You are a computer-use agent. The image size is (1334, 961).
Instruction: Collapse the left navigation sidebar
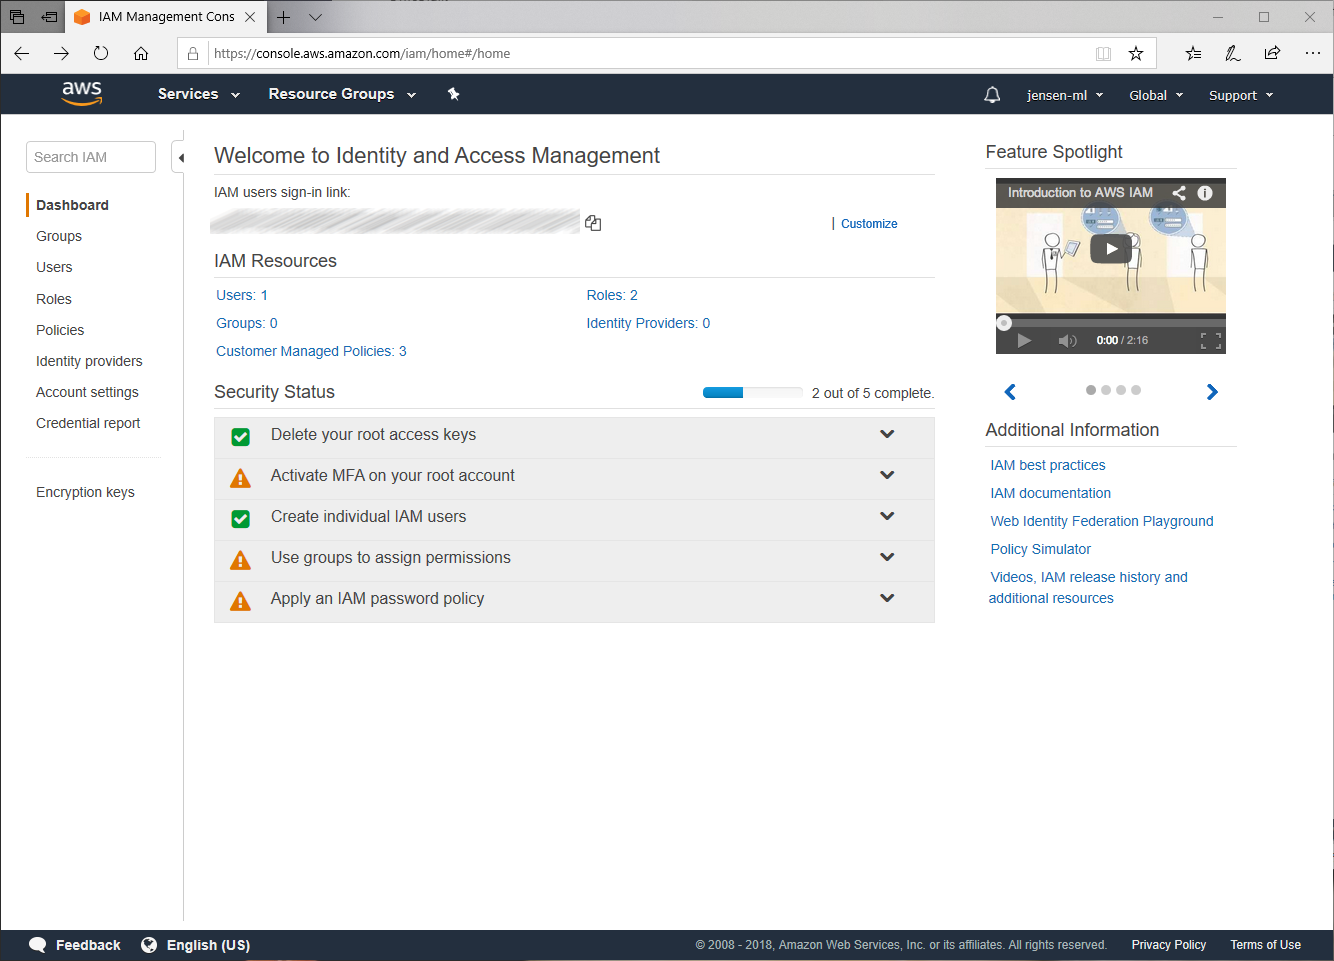180,158
